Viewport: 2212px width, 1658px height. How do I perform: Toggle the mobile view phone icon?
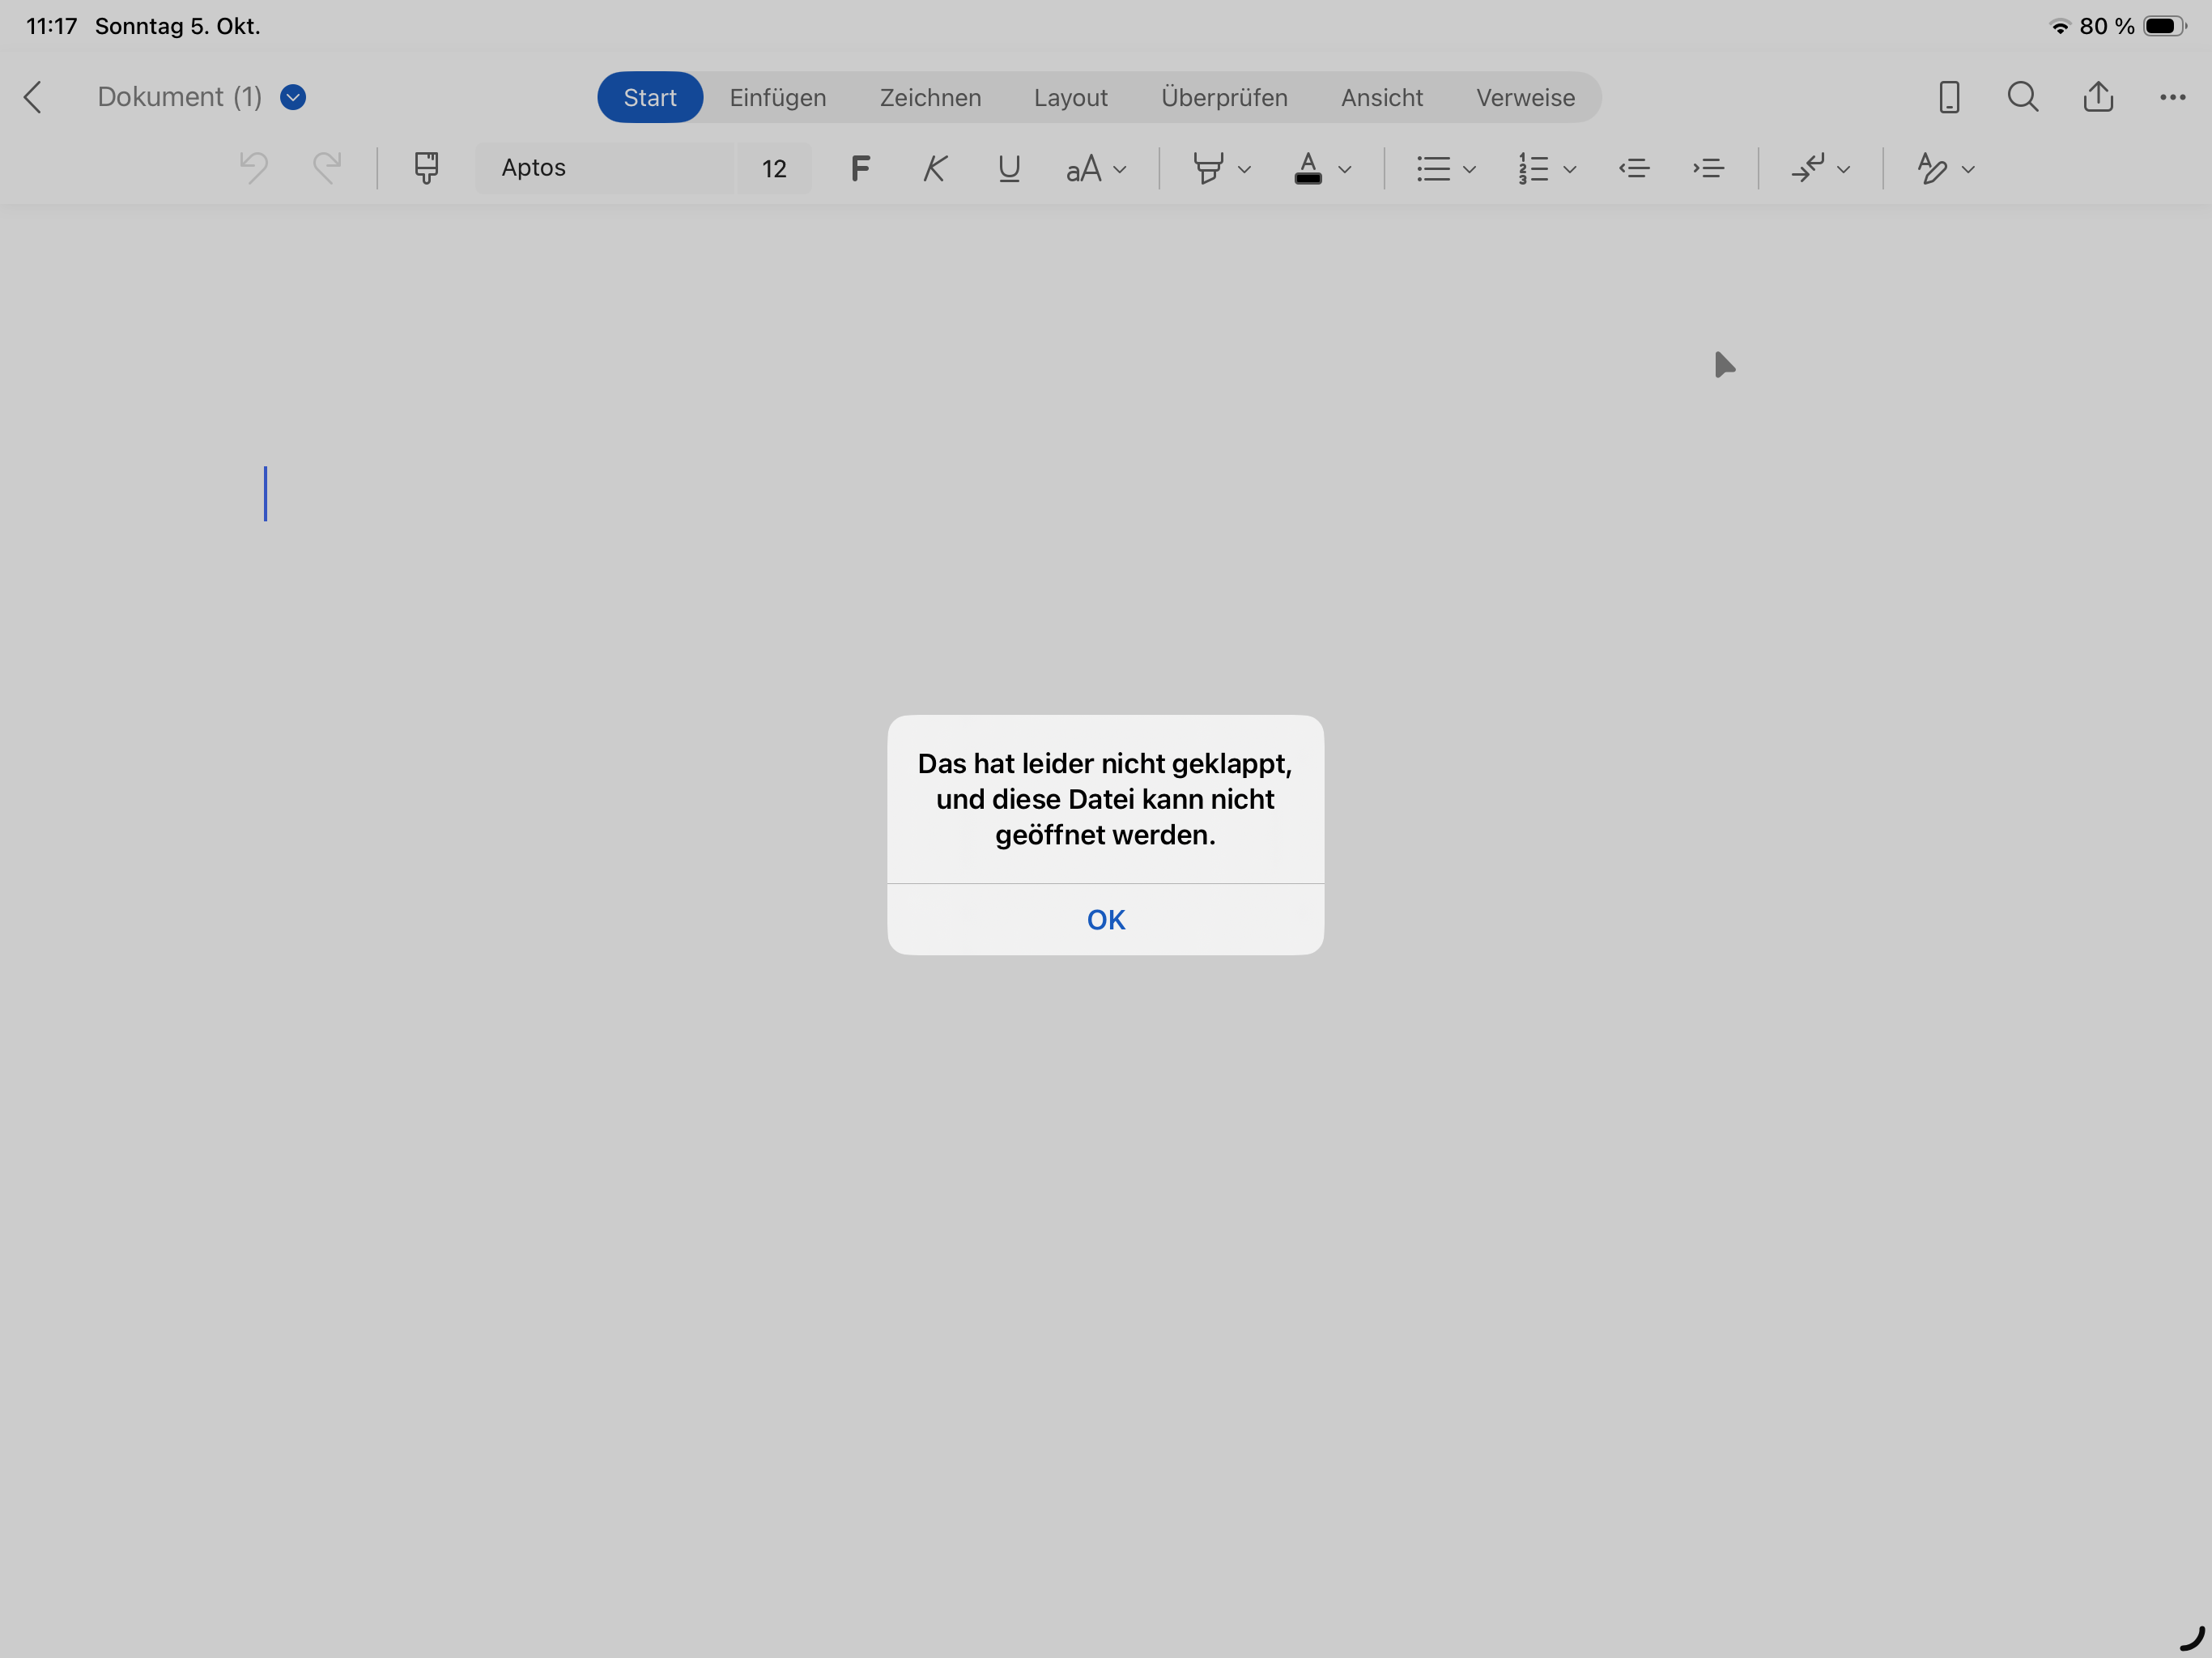(x=1948, y=97)
